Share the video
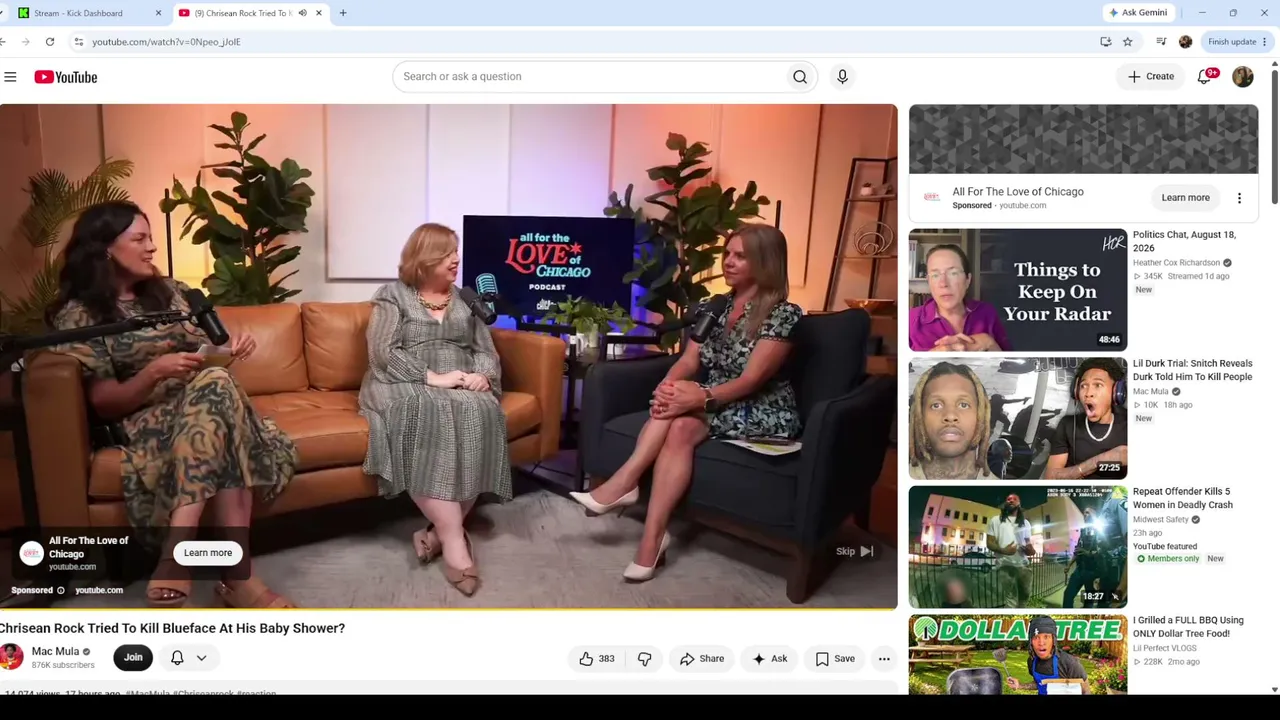Screen dimensions: 1280x720 (x=702, y=659)
